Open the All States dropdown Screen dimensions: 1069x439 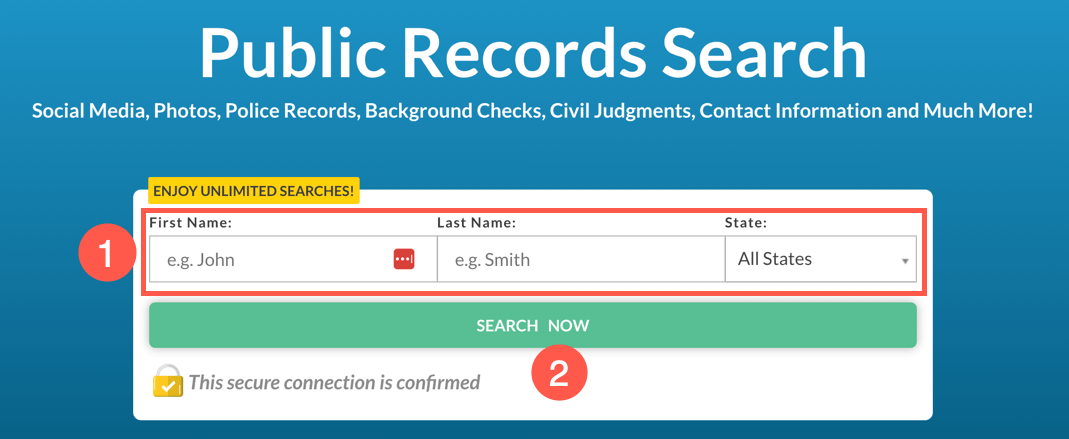[821, 259]
